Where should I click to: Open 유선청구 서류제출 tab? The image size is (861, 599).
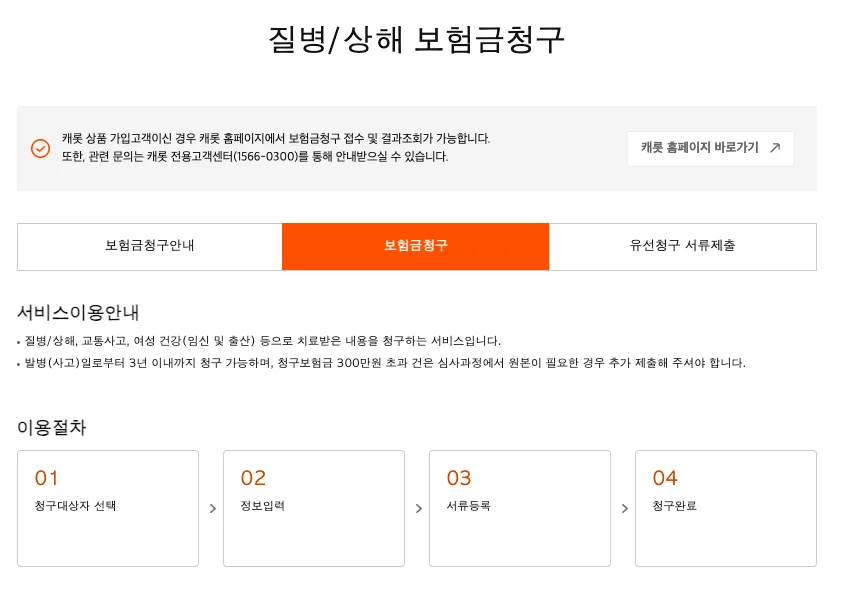click(683, 247)
